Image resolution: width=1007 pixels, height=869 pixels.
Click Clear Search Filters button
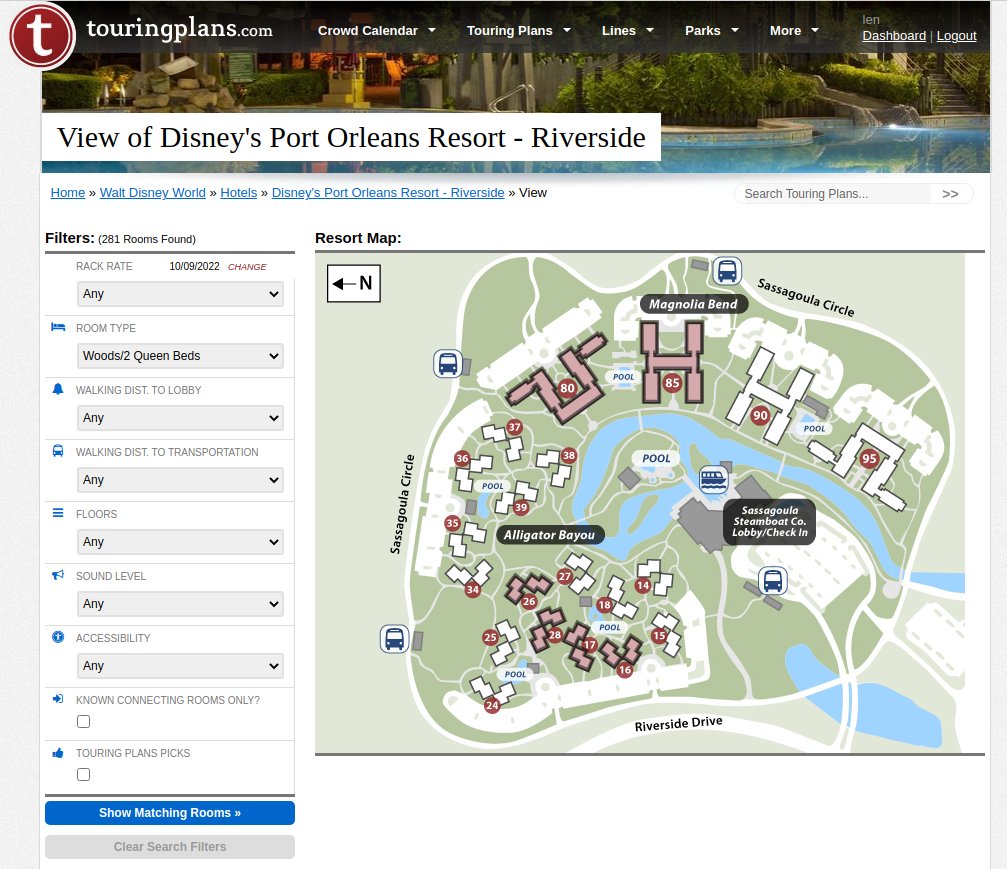coord(170,847)
